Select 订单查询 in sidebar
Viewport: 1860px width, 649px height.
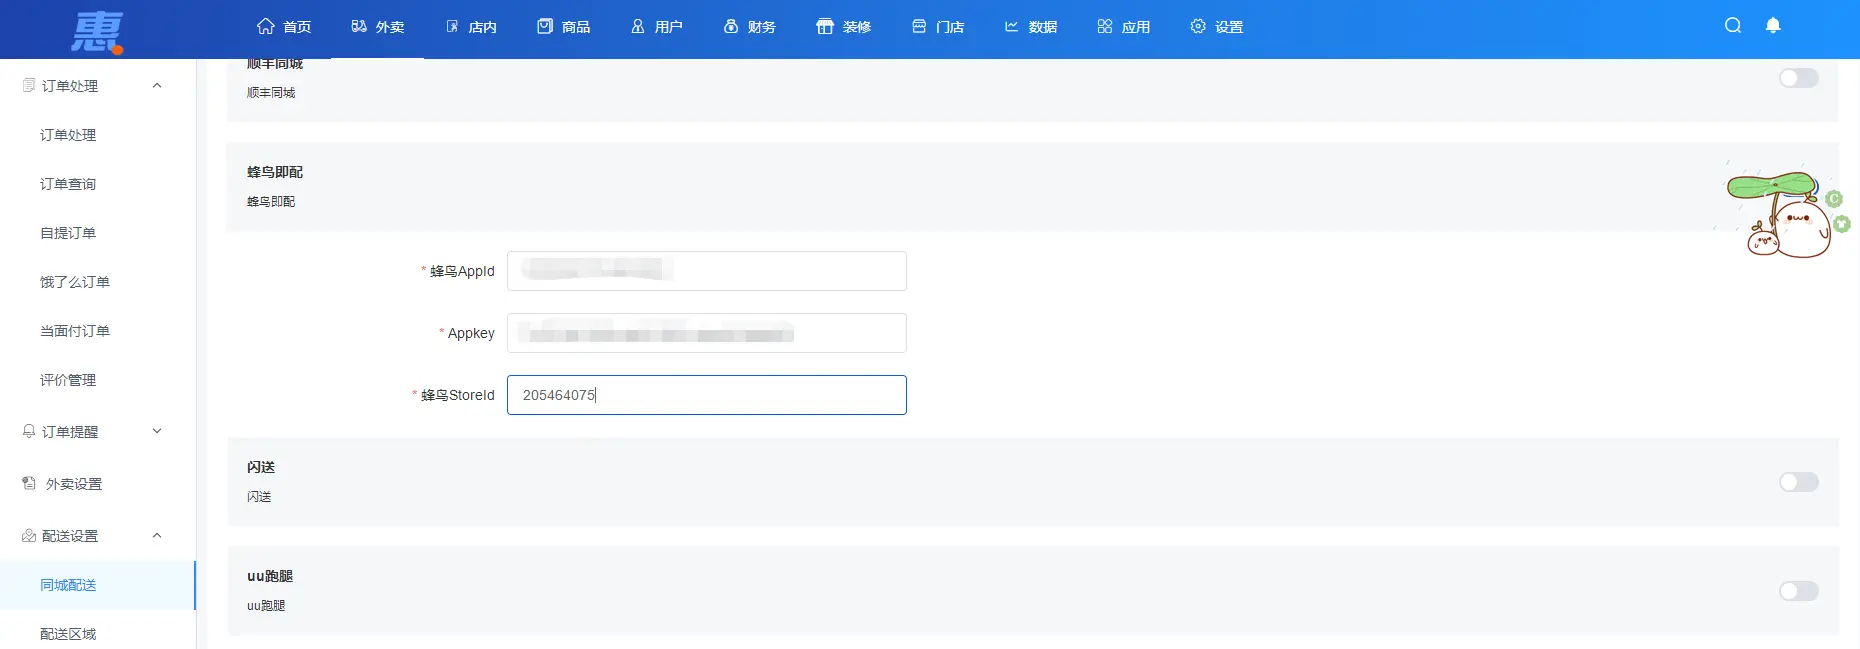[68, 184]
